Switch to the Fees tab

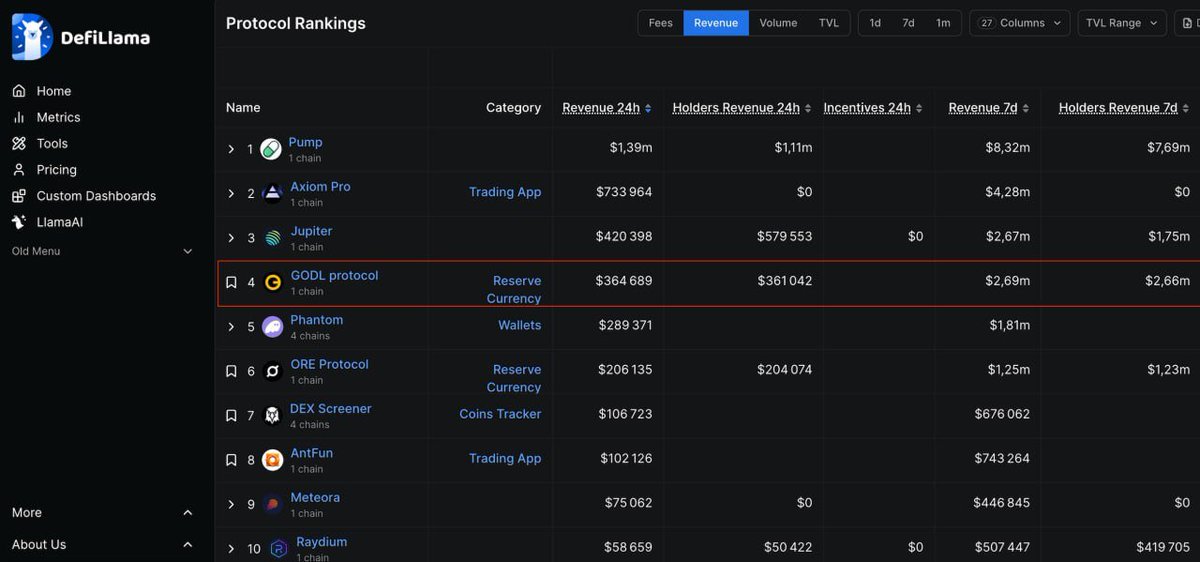coord(661,23)
